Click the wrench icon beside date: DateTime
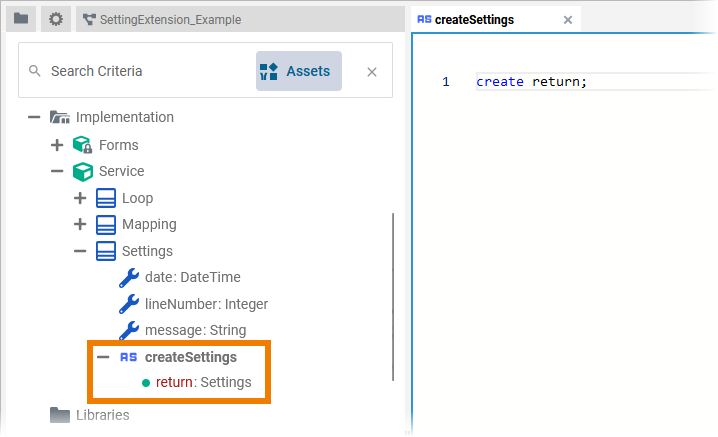 (x=129, y=277)
